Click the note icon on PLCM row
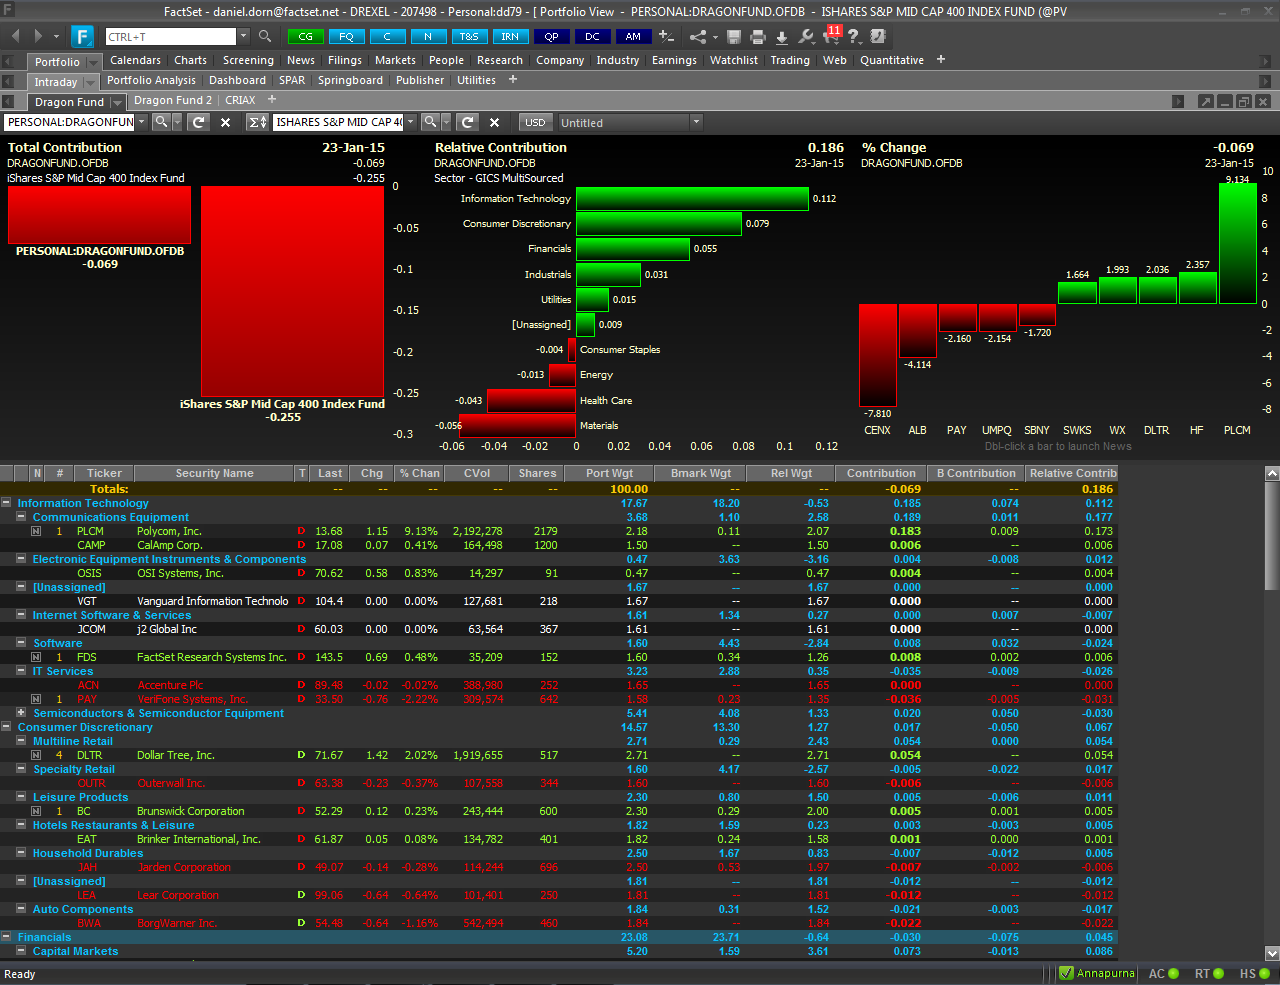Image resolution: width=1280 pixels, height=985 pixels. (36, 532)
